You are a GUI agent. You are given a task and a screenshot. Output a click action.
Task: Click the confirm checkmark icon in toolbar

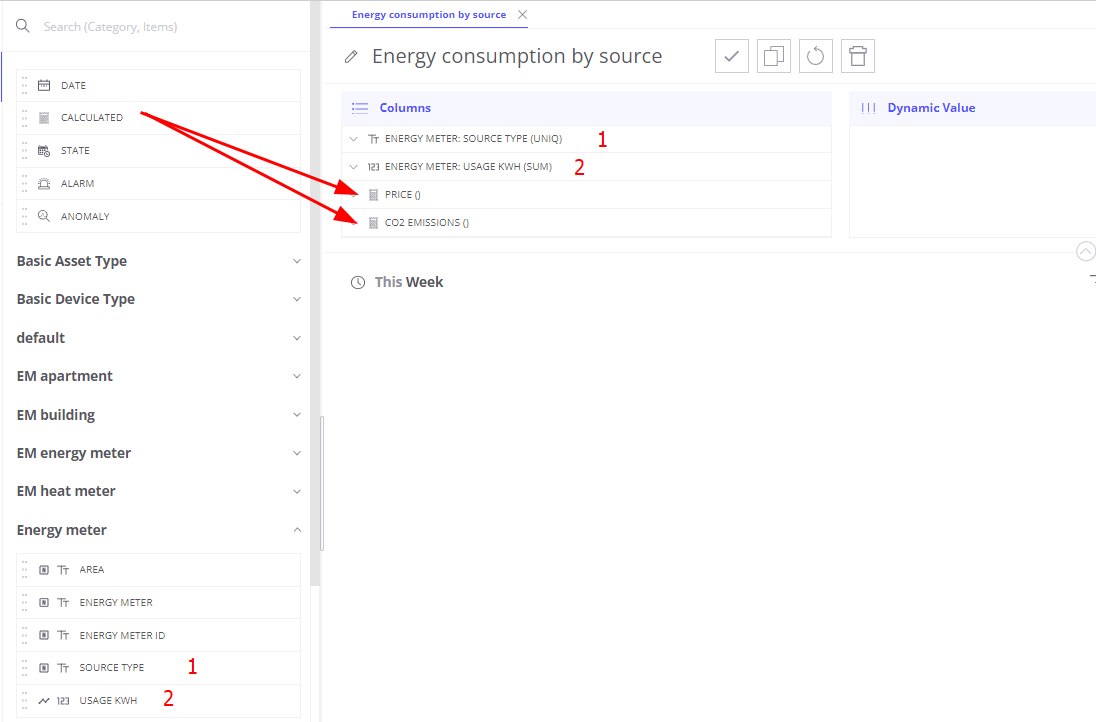(731, 56)
